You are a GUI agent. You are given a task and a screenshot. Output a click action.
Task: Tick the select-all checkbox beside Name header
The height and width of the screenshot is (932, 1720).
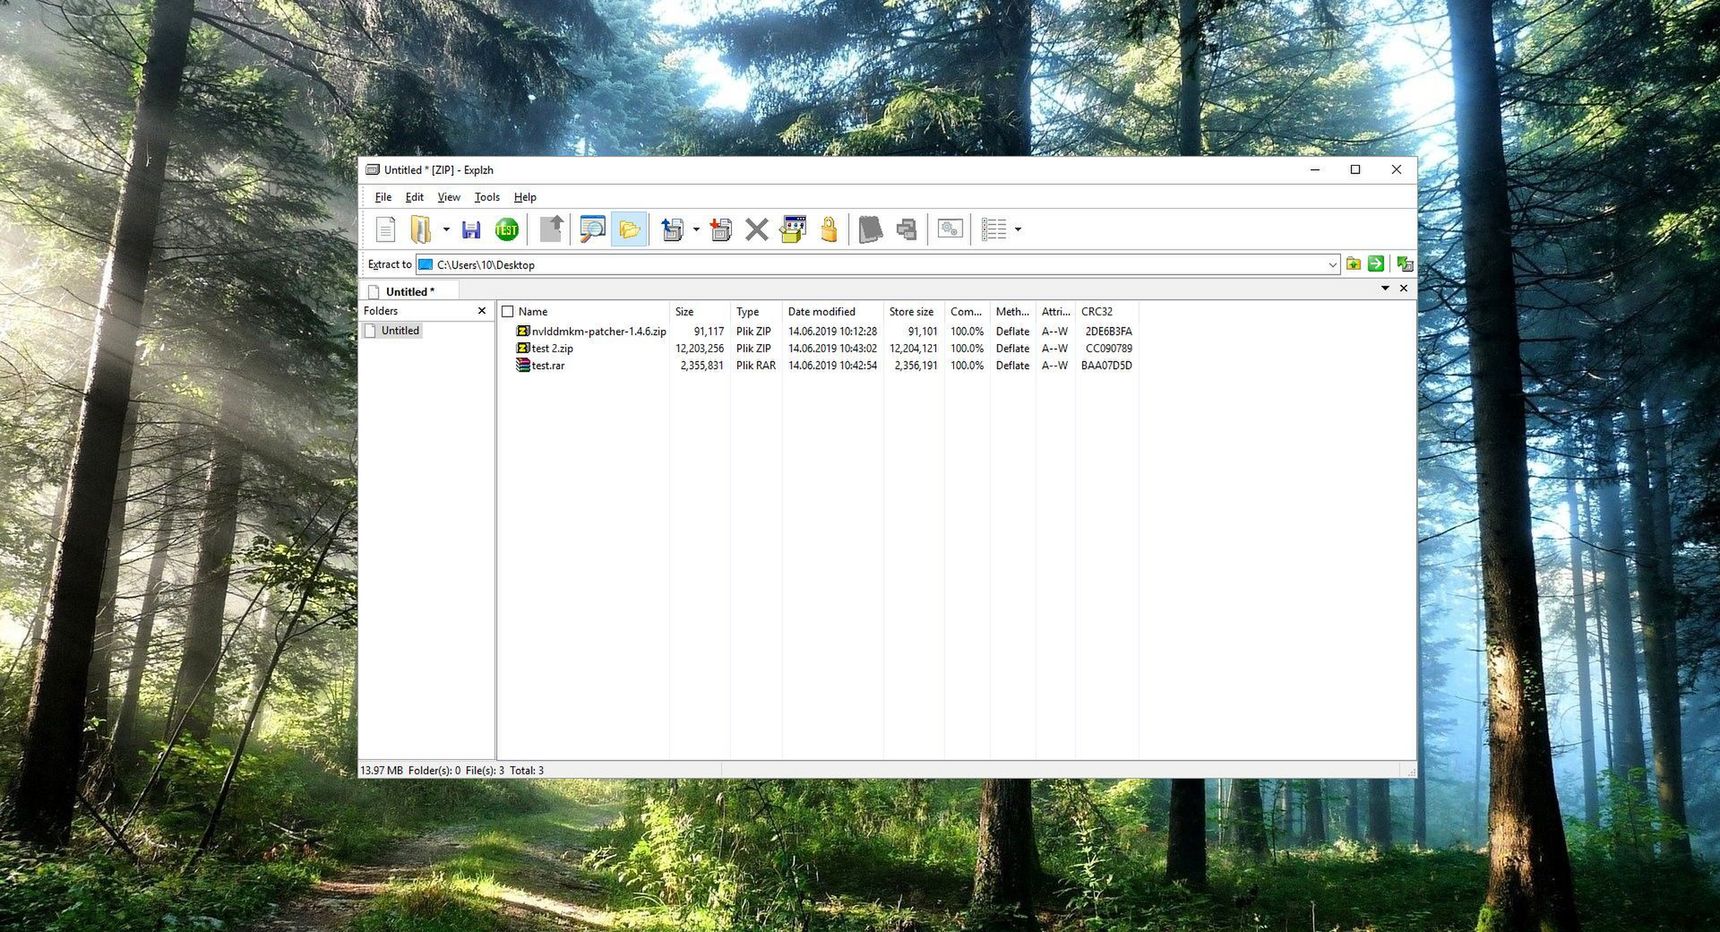coord(507,312)
